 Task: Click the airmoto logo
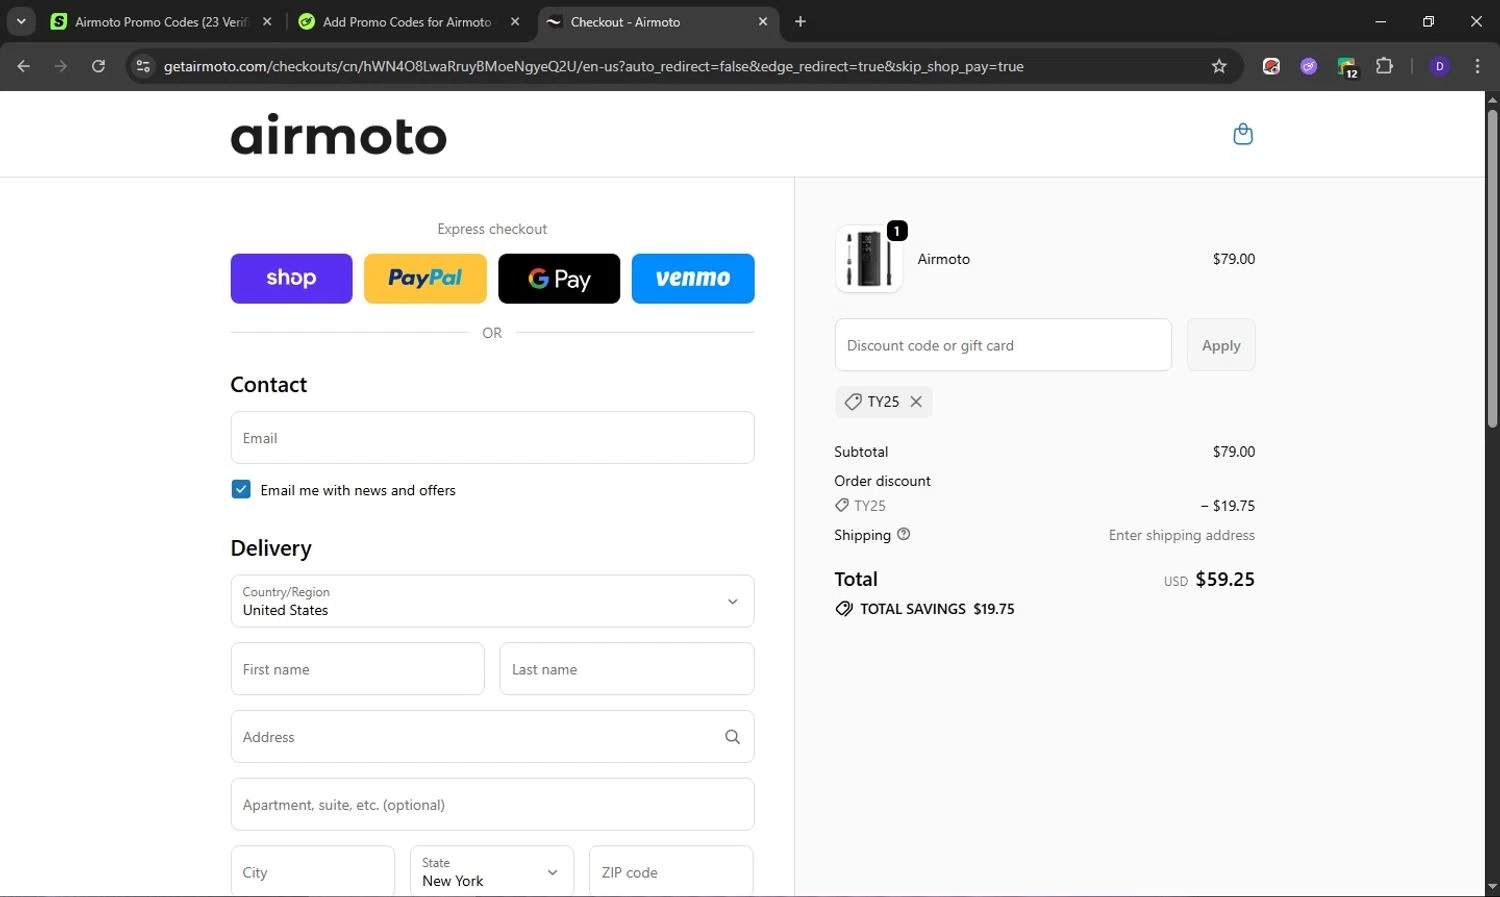[x=338, y=134]
